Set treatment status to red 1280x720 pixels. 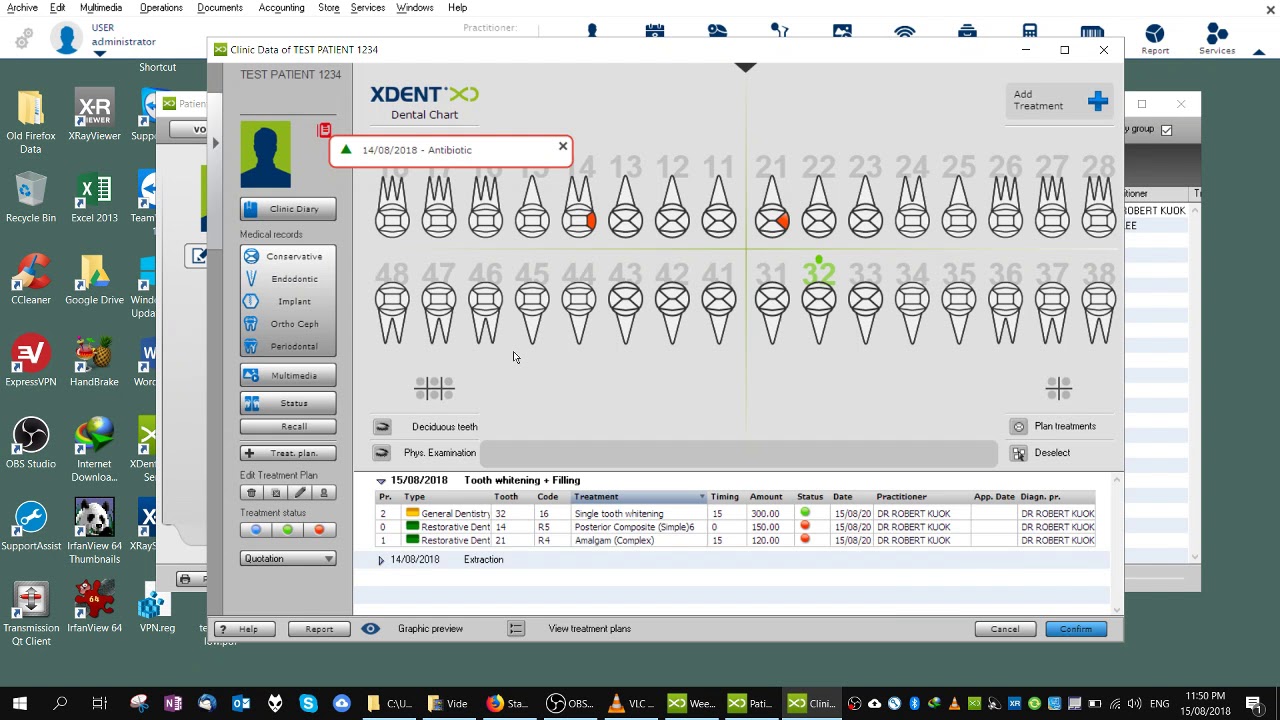pos(320,530)
